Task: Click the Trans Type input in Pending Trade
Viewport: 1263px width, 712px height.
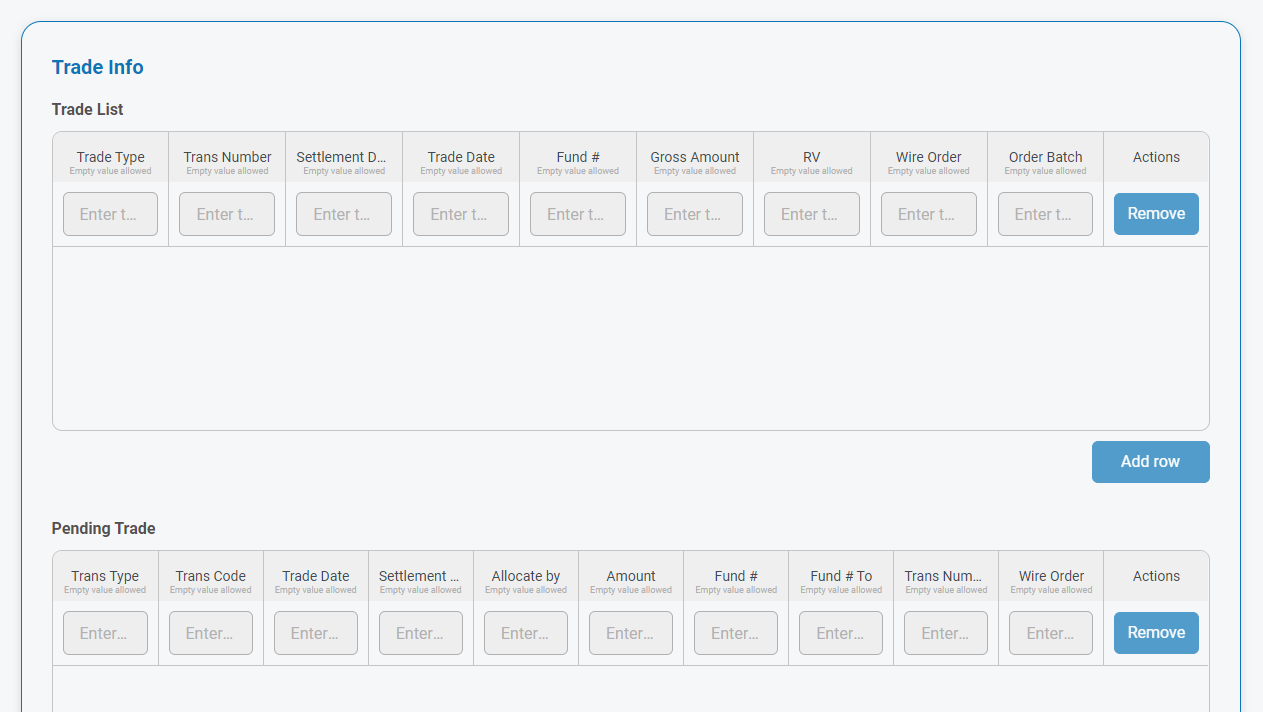Action: (x=105, y=633)
